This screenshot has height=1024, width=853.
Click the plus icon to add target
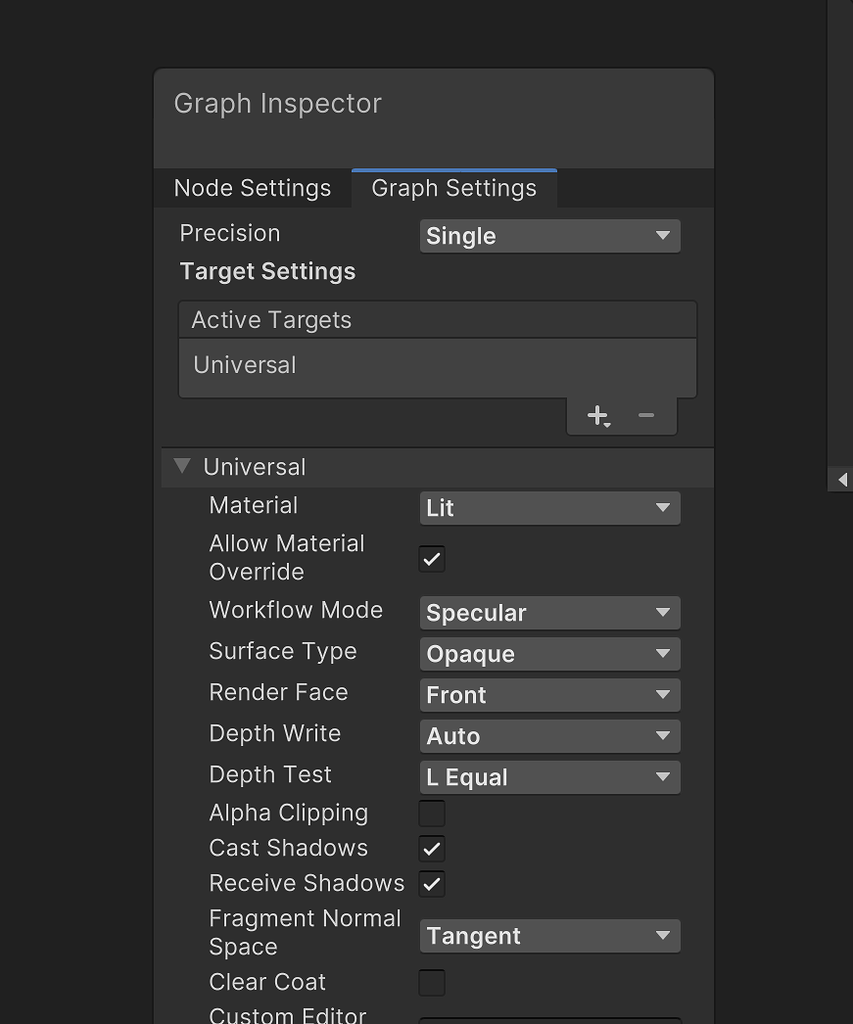pos(597,416)
